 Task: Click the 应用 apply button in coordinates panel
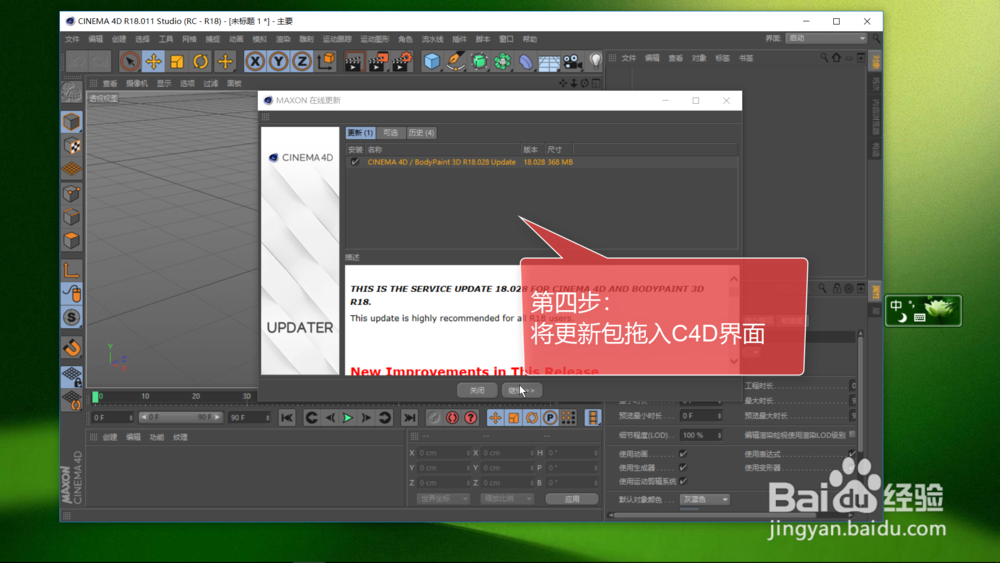(x=572, y=499)
